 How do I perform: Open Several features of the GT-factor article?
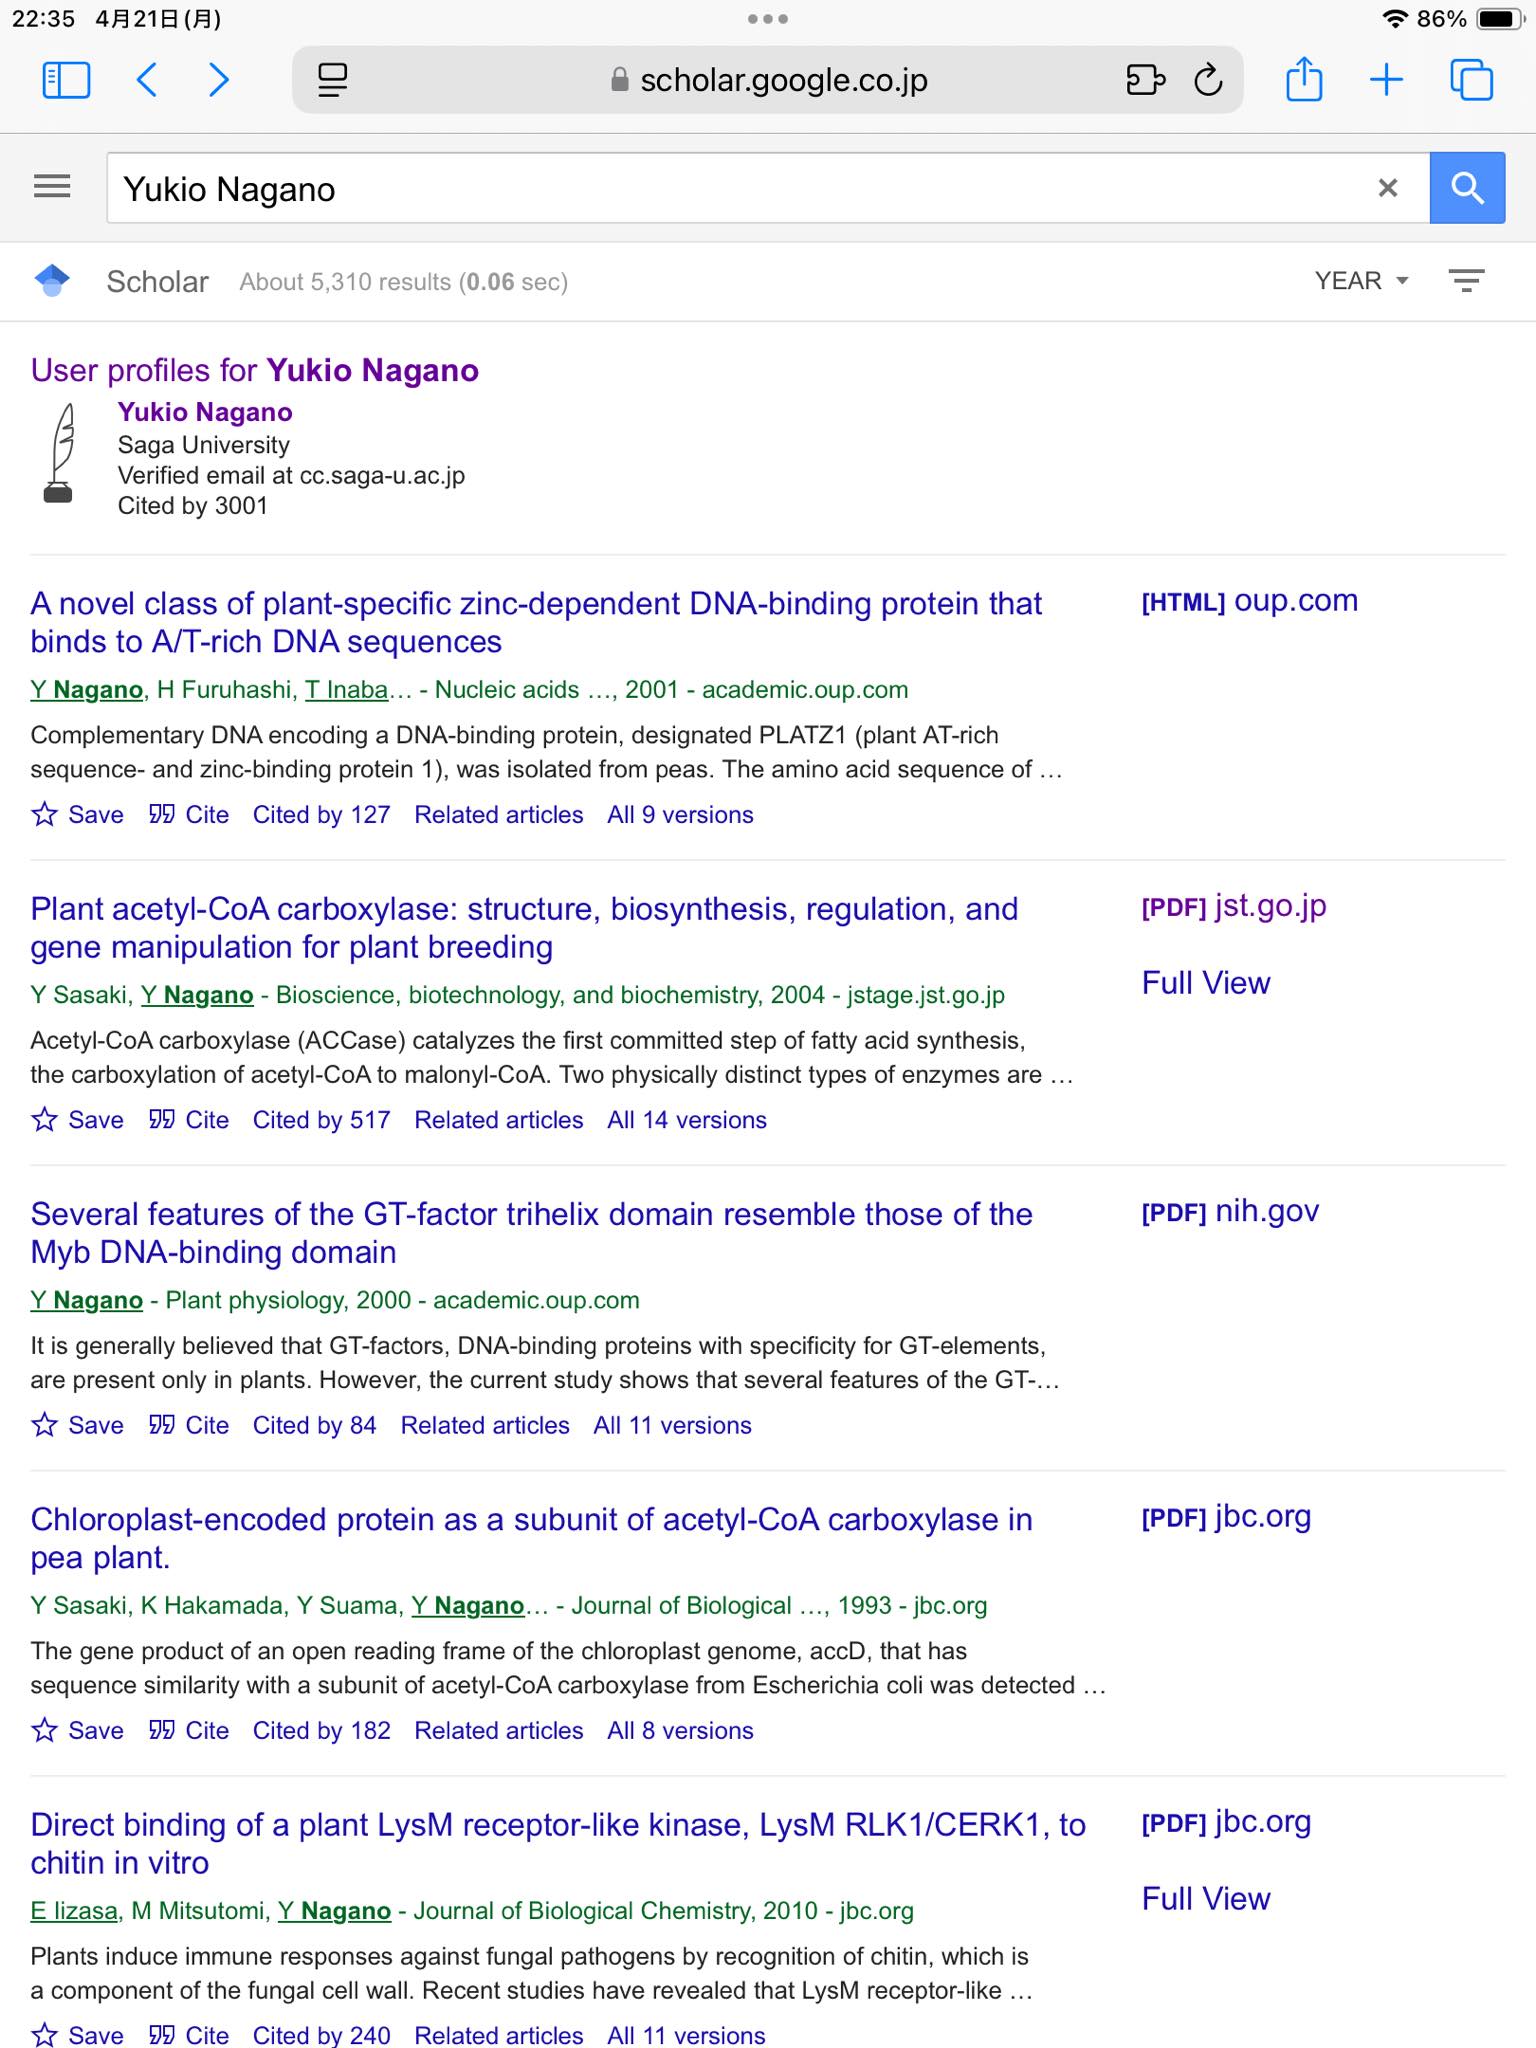pos(531,1232)
